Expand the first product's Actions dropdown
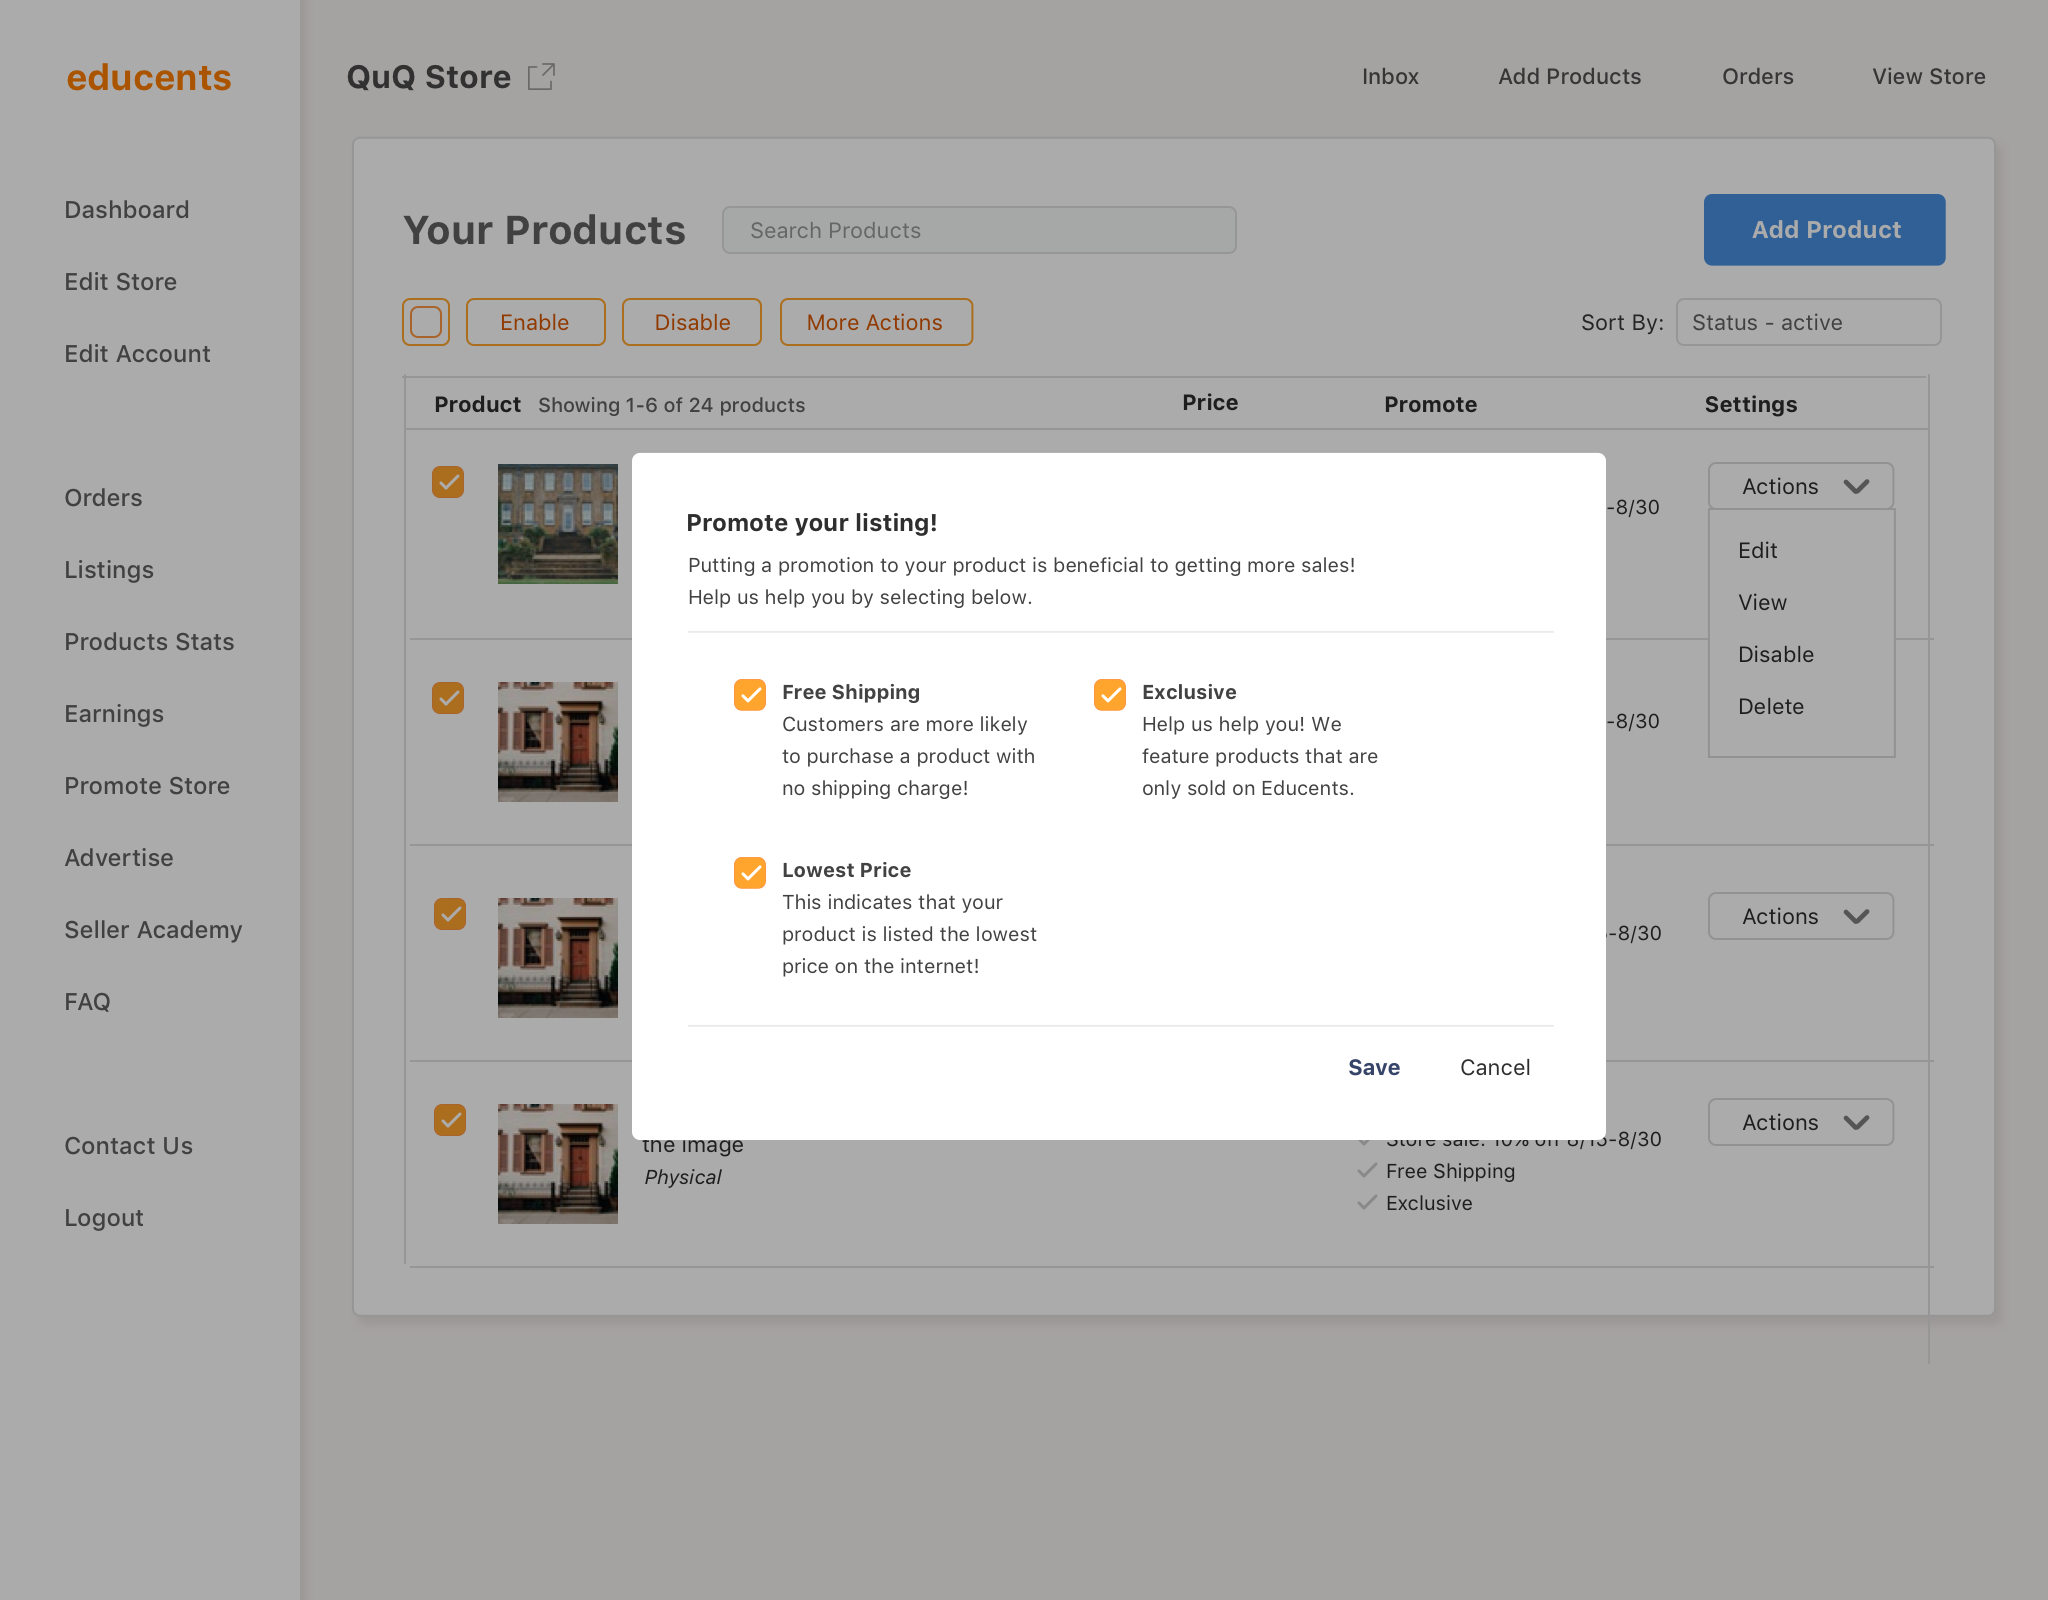The width and height of the screenshot is (2048, 1600). 1800,486
